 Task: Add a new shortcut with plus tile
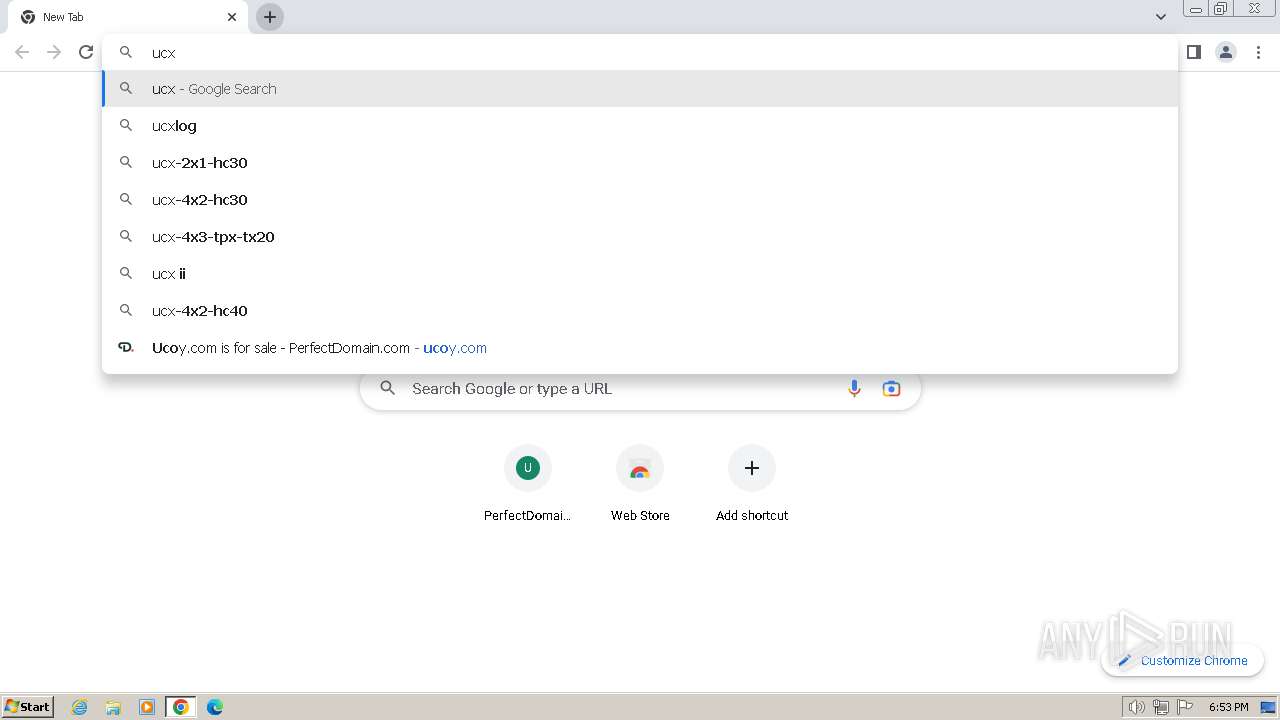tap(752, 485)
